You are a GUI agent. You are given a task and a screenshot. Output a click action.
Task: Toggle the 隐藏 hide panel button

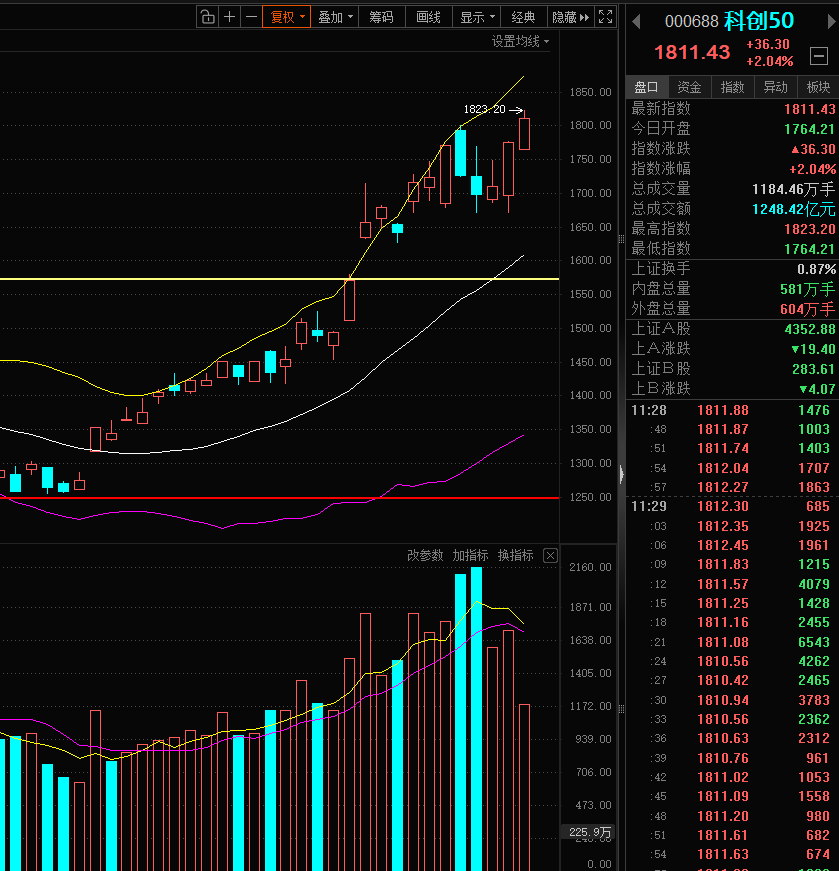coord(570,17)
